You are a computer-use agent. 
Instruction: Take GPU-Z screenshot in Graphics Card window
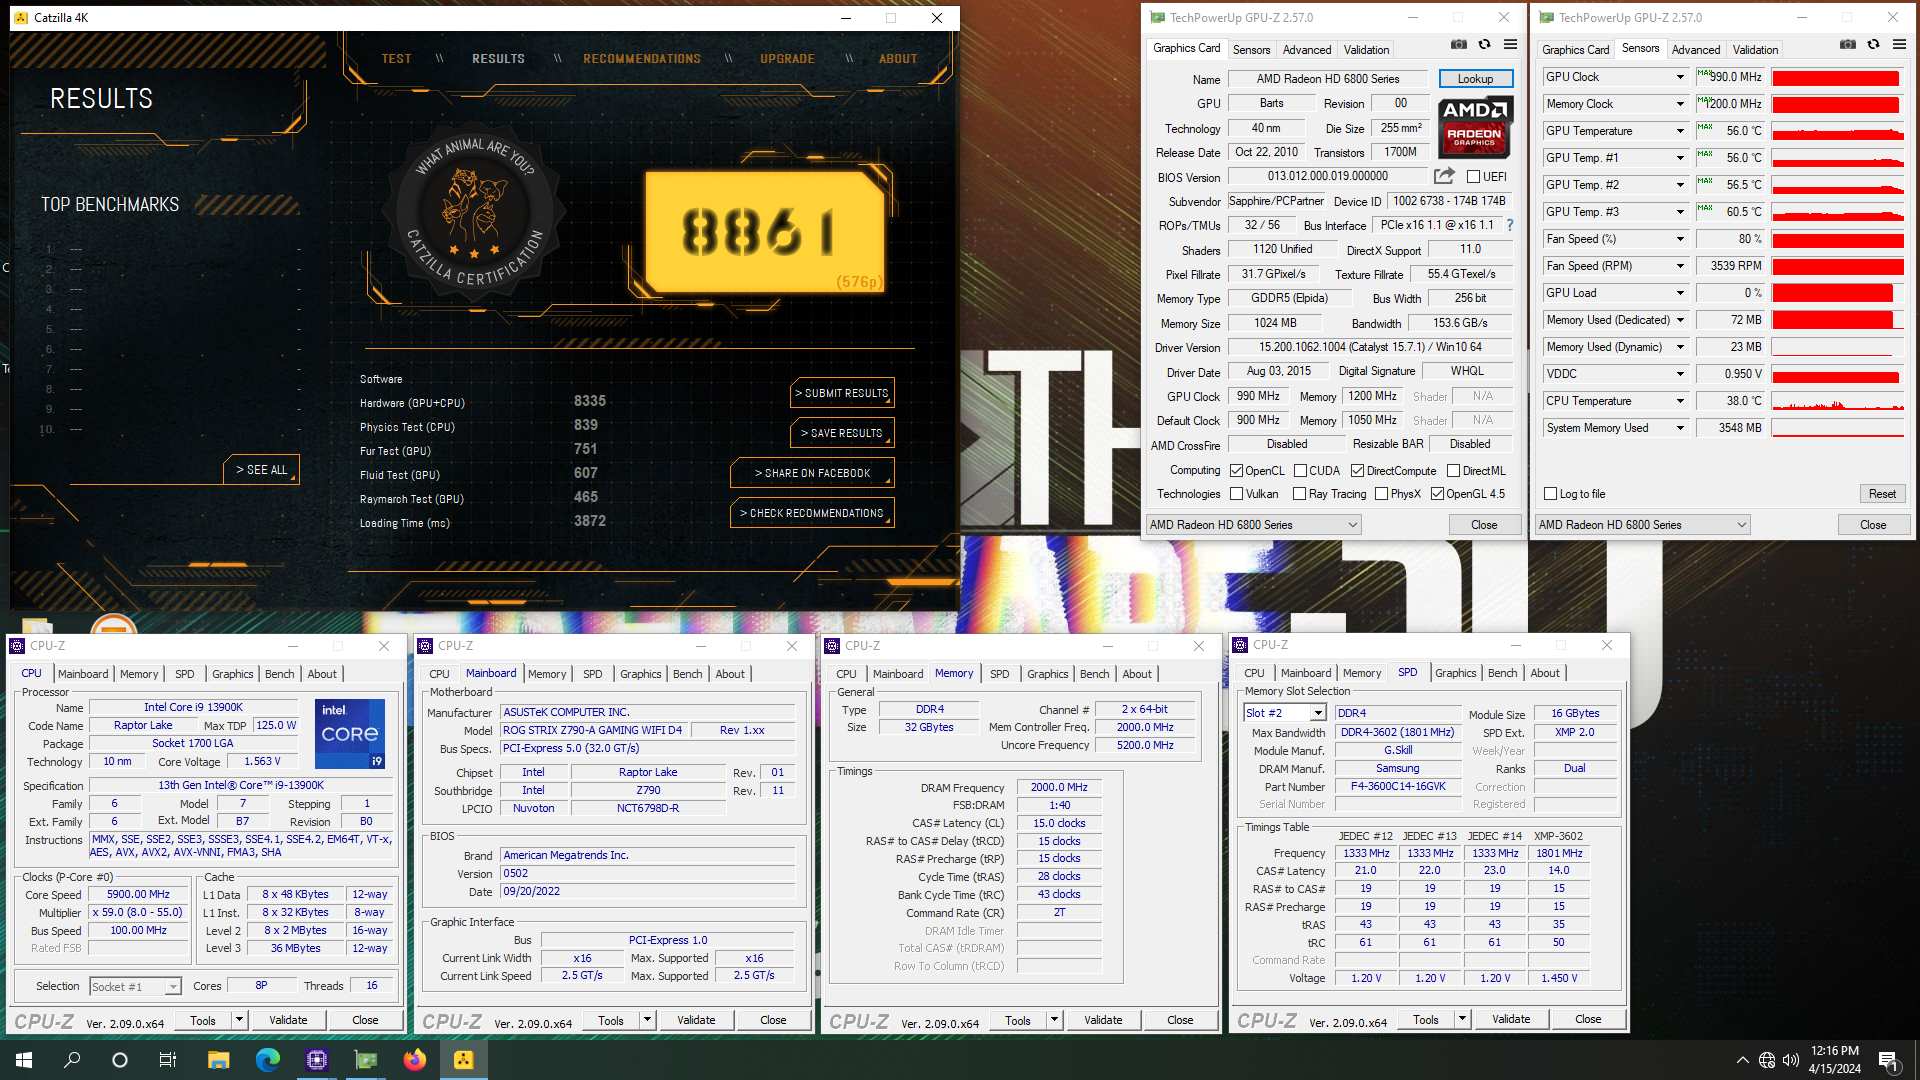click(x=1459, y=45)
